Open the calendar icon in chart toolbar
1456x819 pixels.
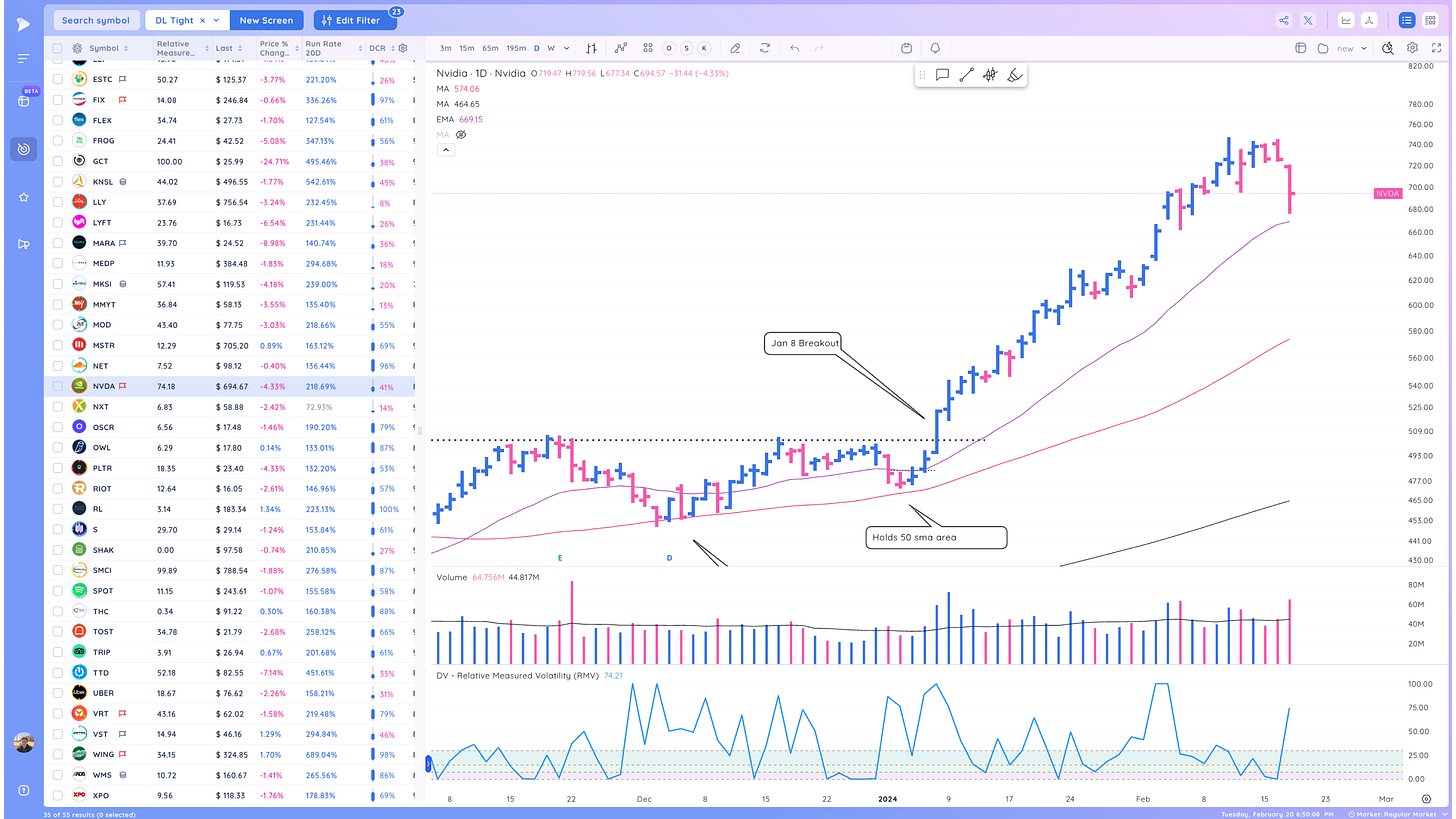(x=906, y=47)
